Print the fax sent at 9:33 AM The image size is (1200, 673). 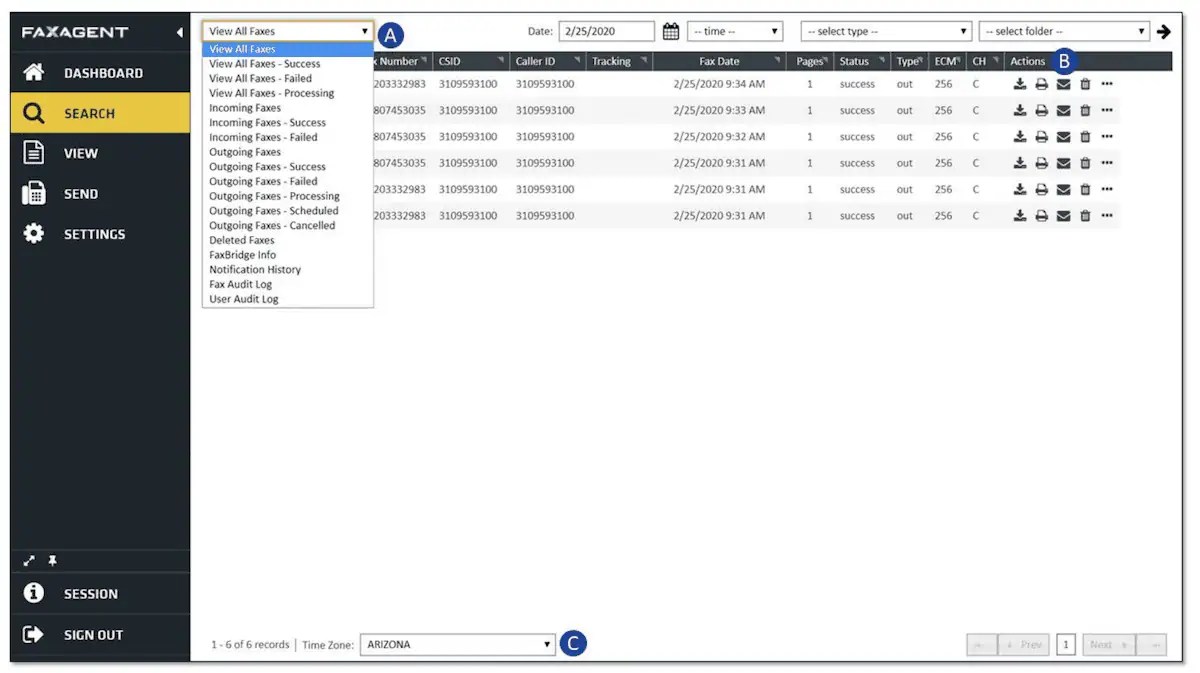[1041, 111]
